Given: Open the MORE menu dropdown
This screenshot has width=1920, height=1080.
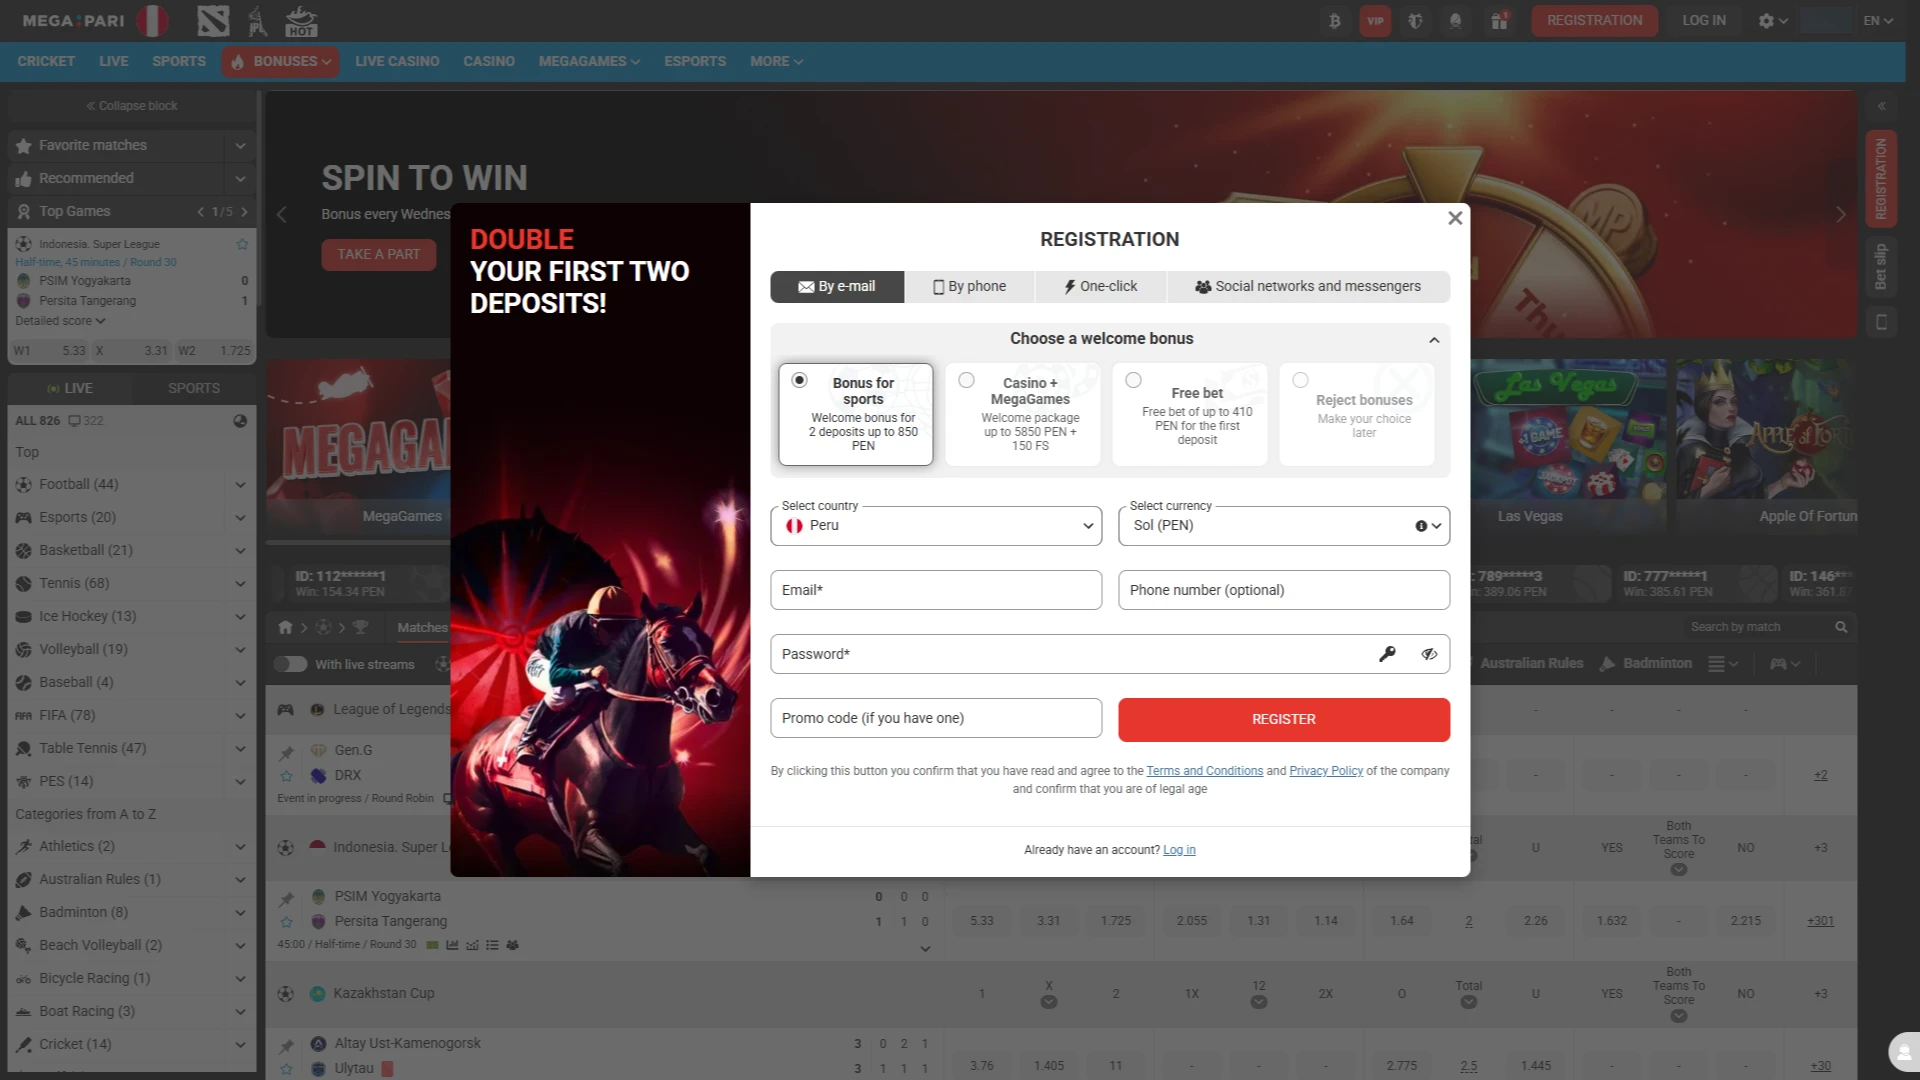Looking at the screenshot, I should 776,62.
